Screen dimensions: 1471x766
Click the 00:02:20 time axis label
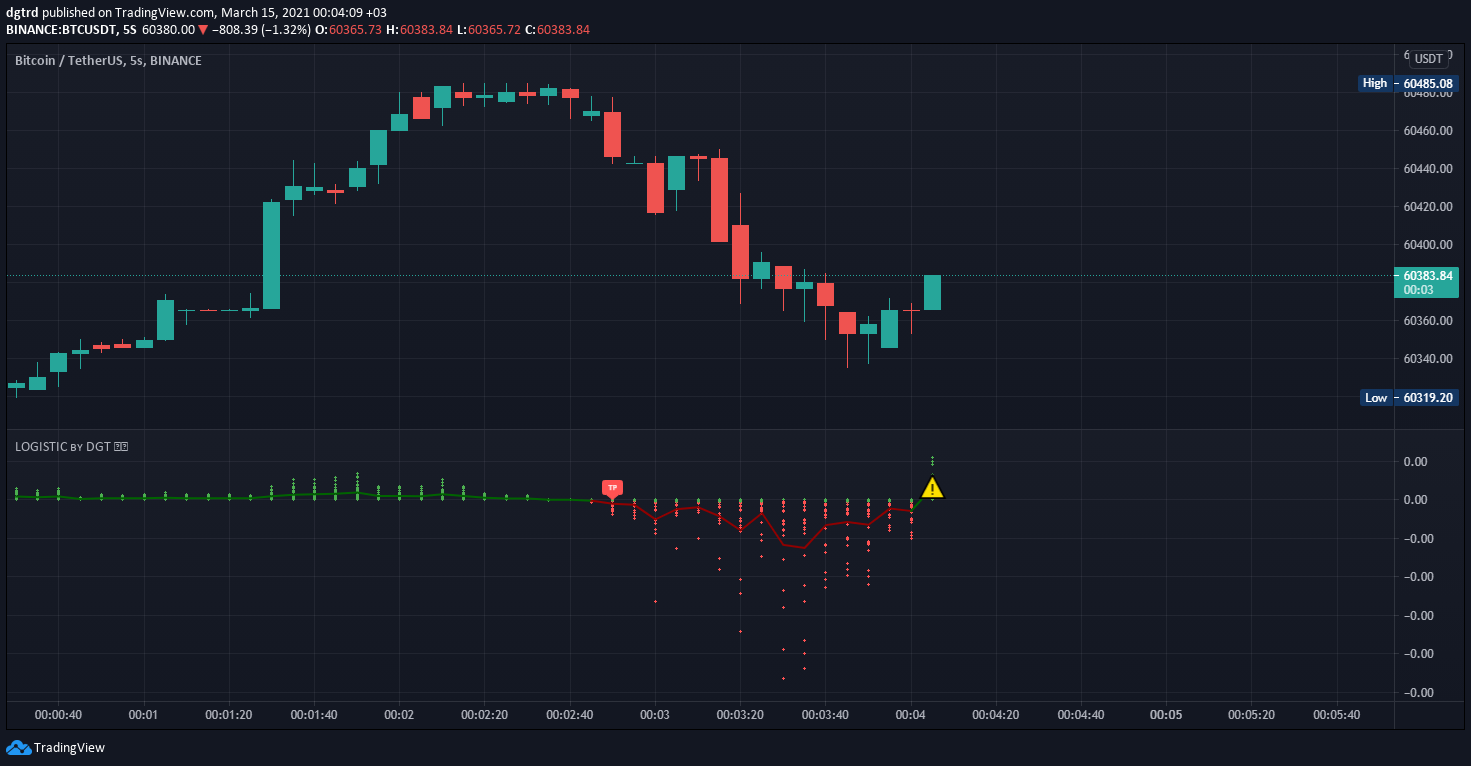pyautogui.click(x=484, y=715)
